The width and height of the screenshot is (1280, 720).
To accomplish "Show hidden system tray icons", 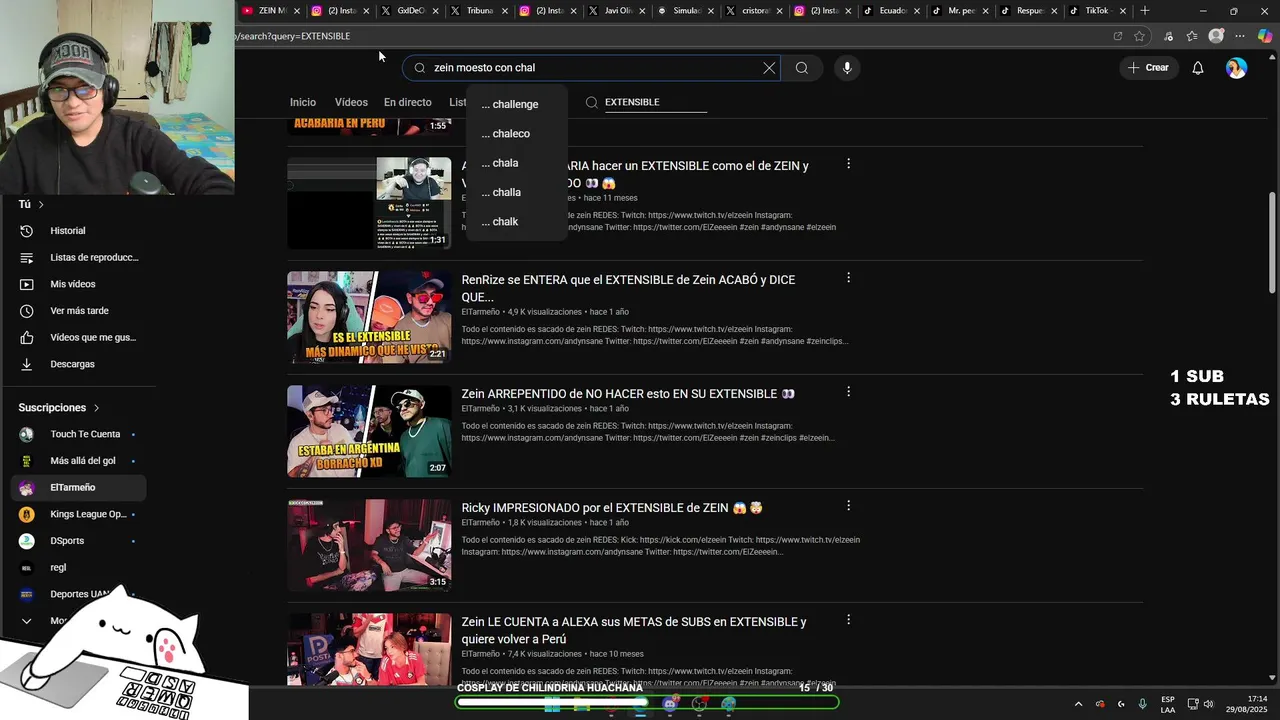I will pyautogui.click(x=1078, y=704).
